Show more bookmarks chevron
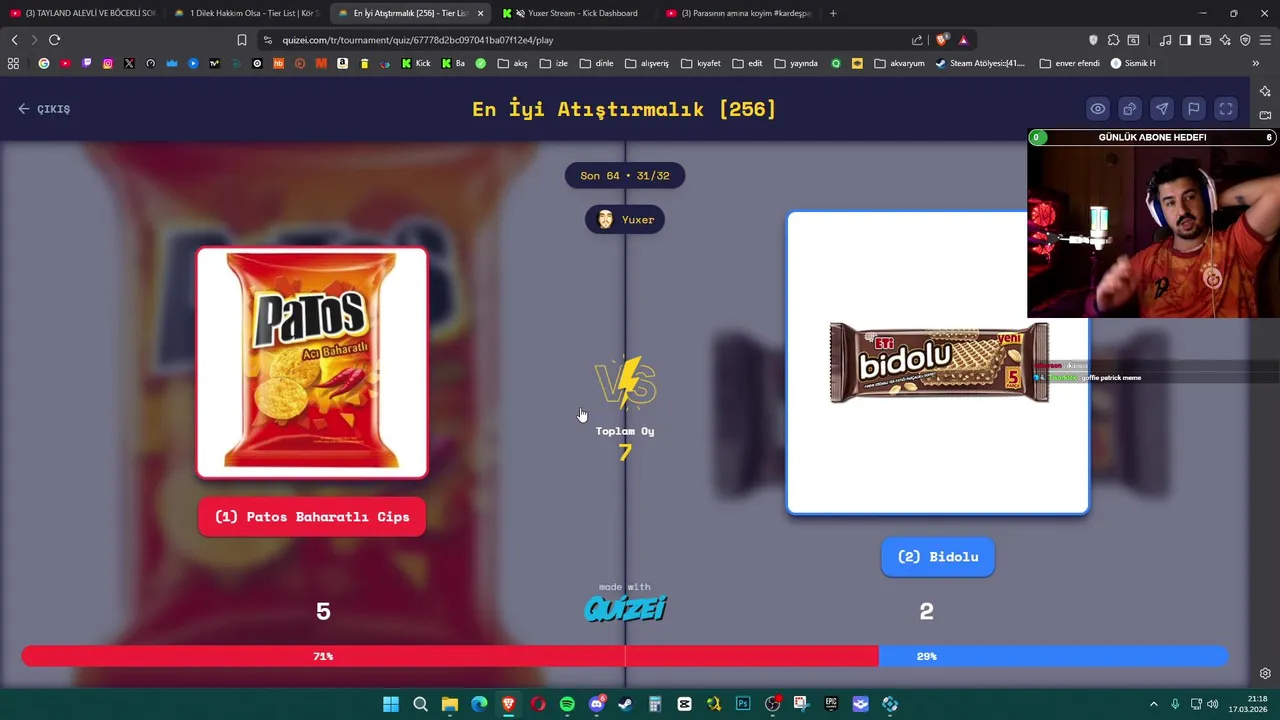This screenshot has height=720, width=1280. tap(1255, 63)
